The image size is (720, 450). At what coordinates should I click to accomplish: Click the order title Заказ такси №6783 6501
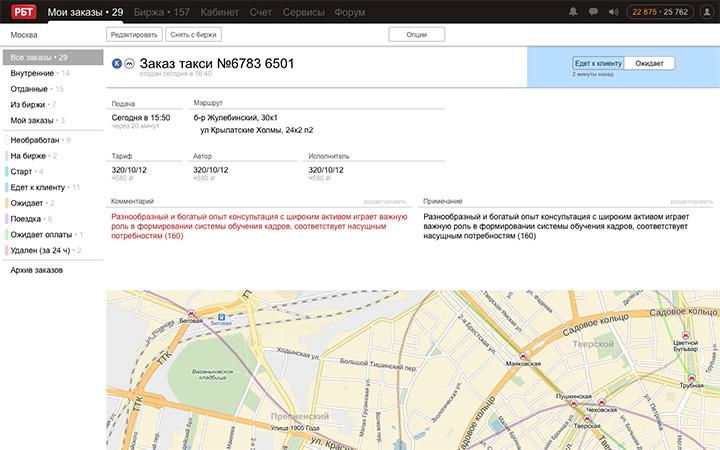(x=217, y=63)
